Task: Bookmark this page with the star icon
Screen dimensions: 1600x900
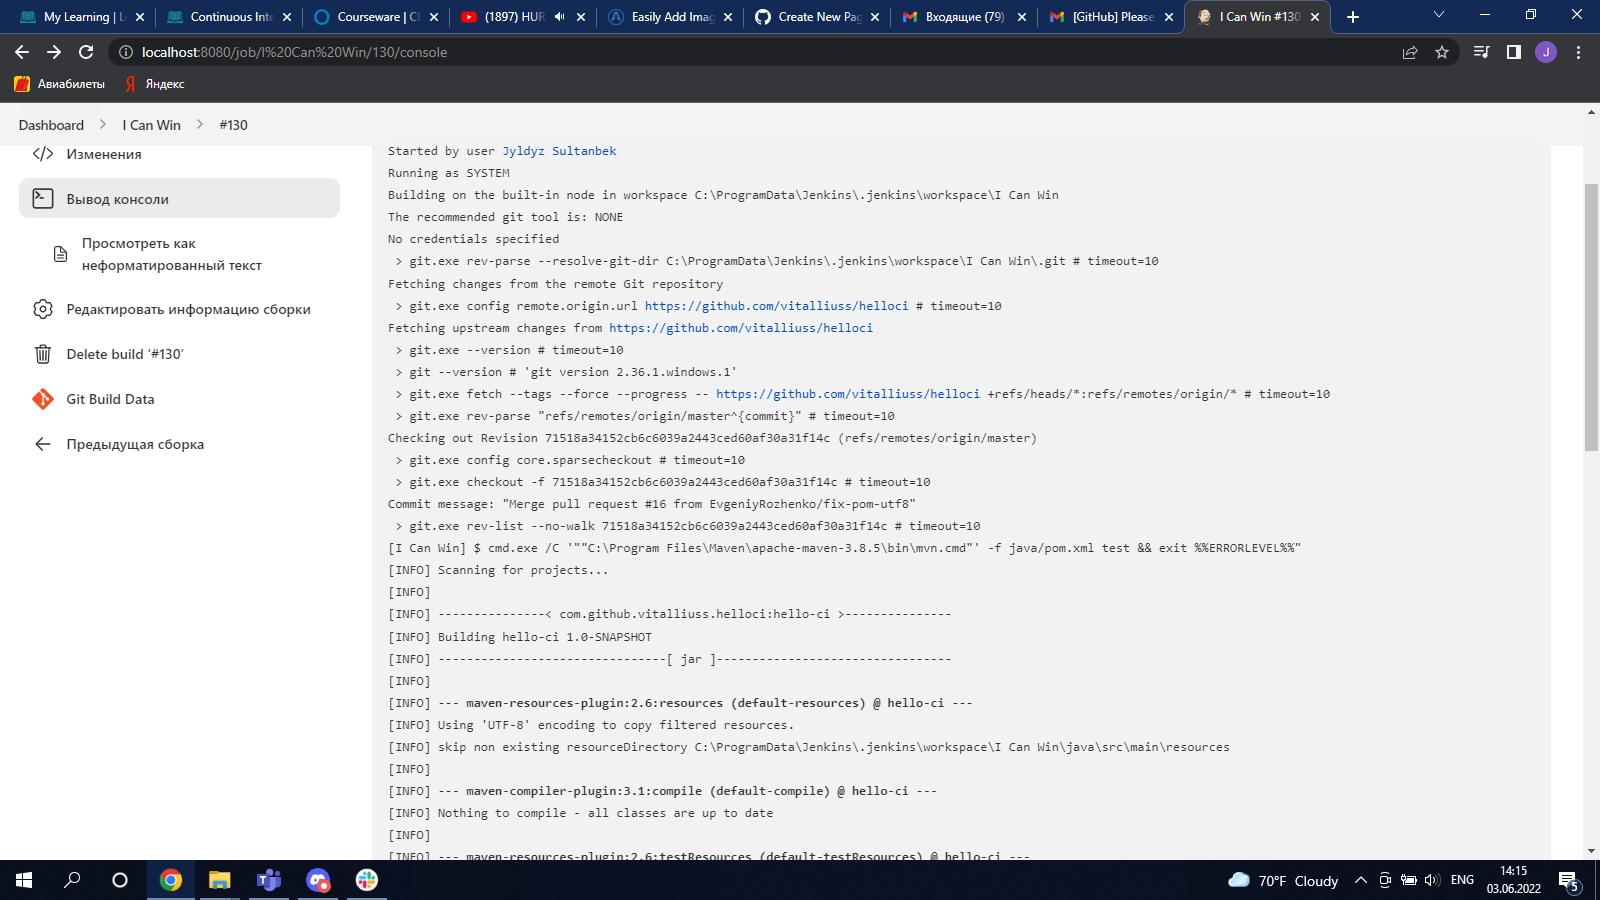Action: [x=1442, y=52]
